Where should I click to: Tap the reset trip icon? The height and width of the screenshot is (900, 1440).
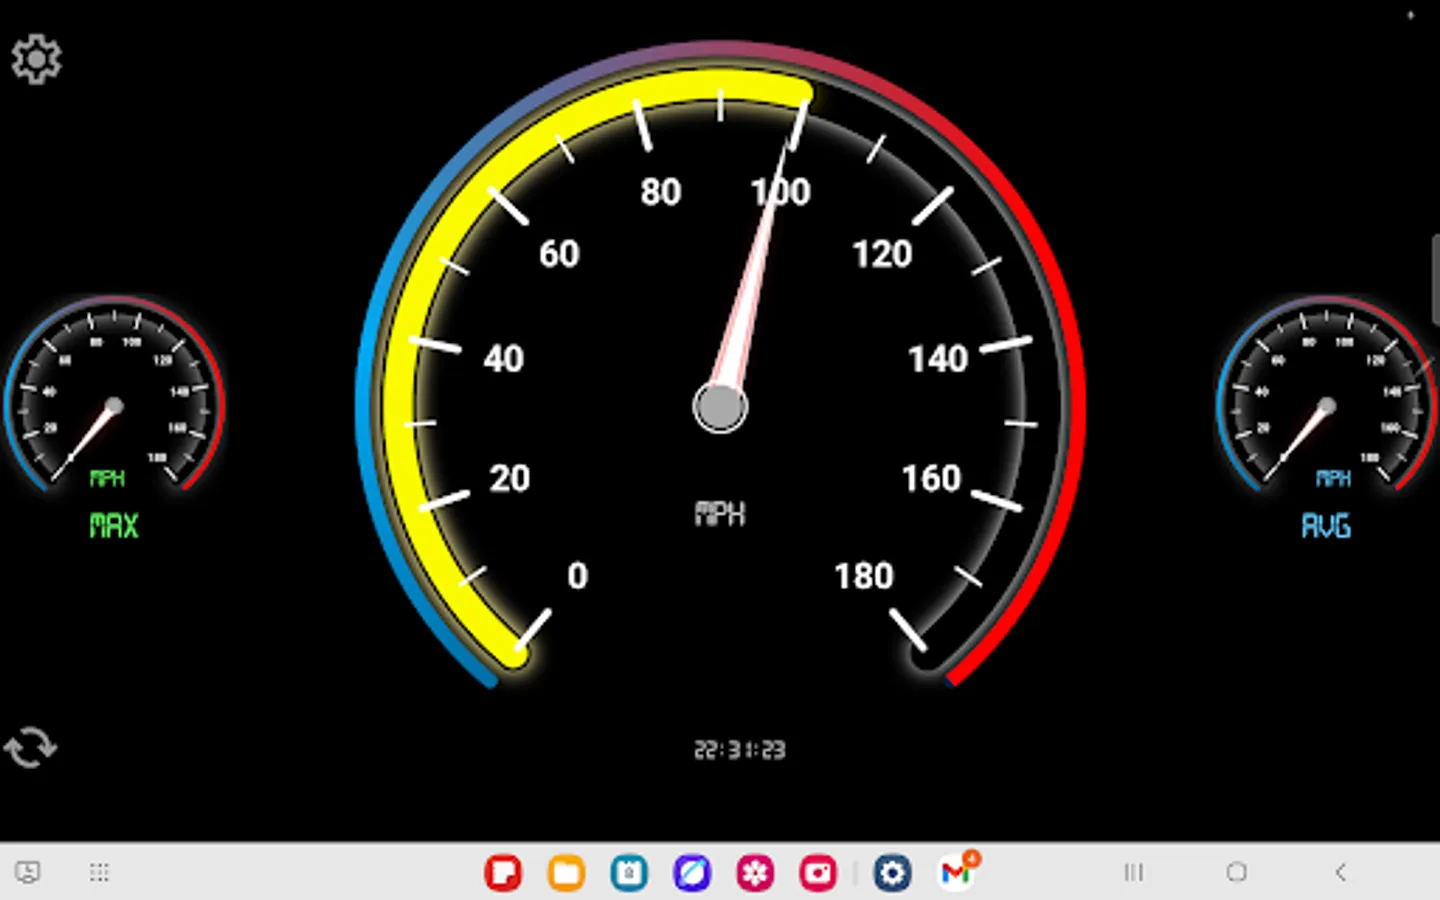point(31,748)
